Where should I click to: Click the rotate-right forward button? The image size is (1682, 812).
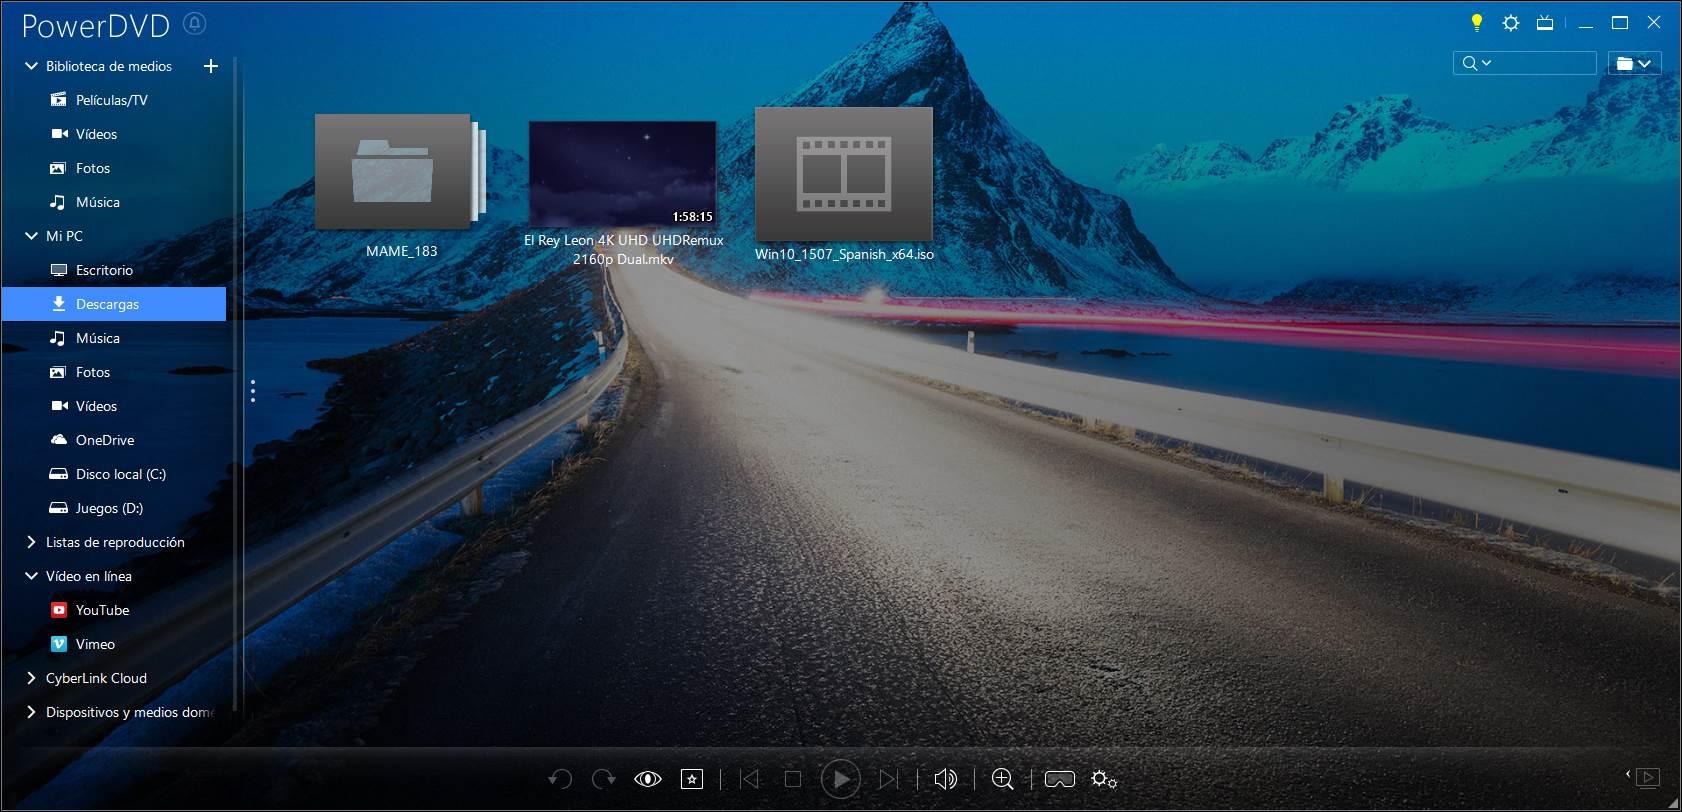click(x=603, y=779)
